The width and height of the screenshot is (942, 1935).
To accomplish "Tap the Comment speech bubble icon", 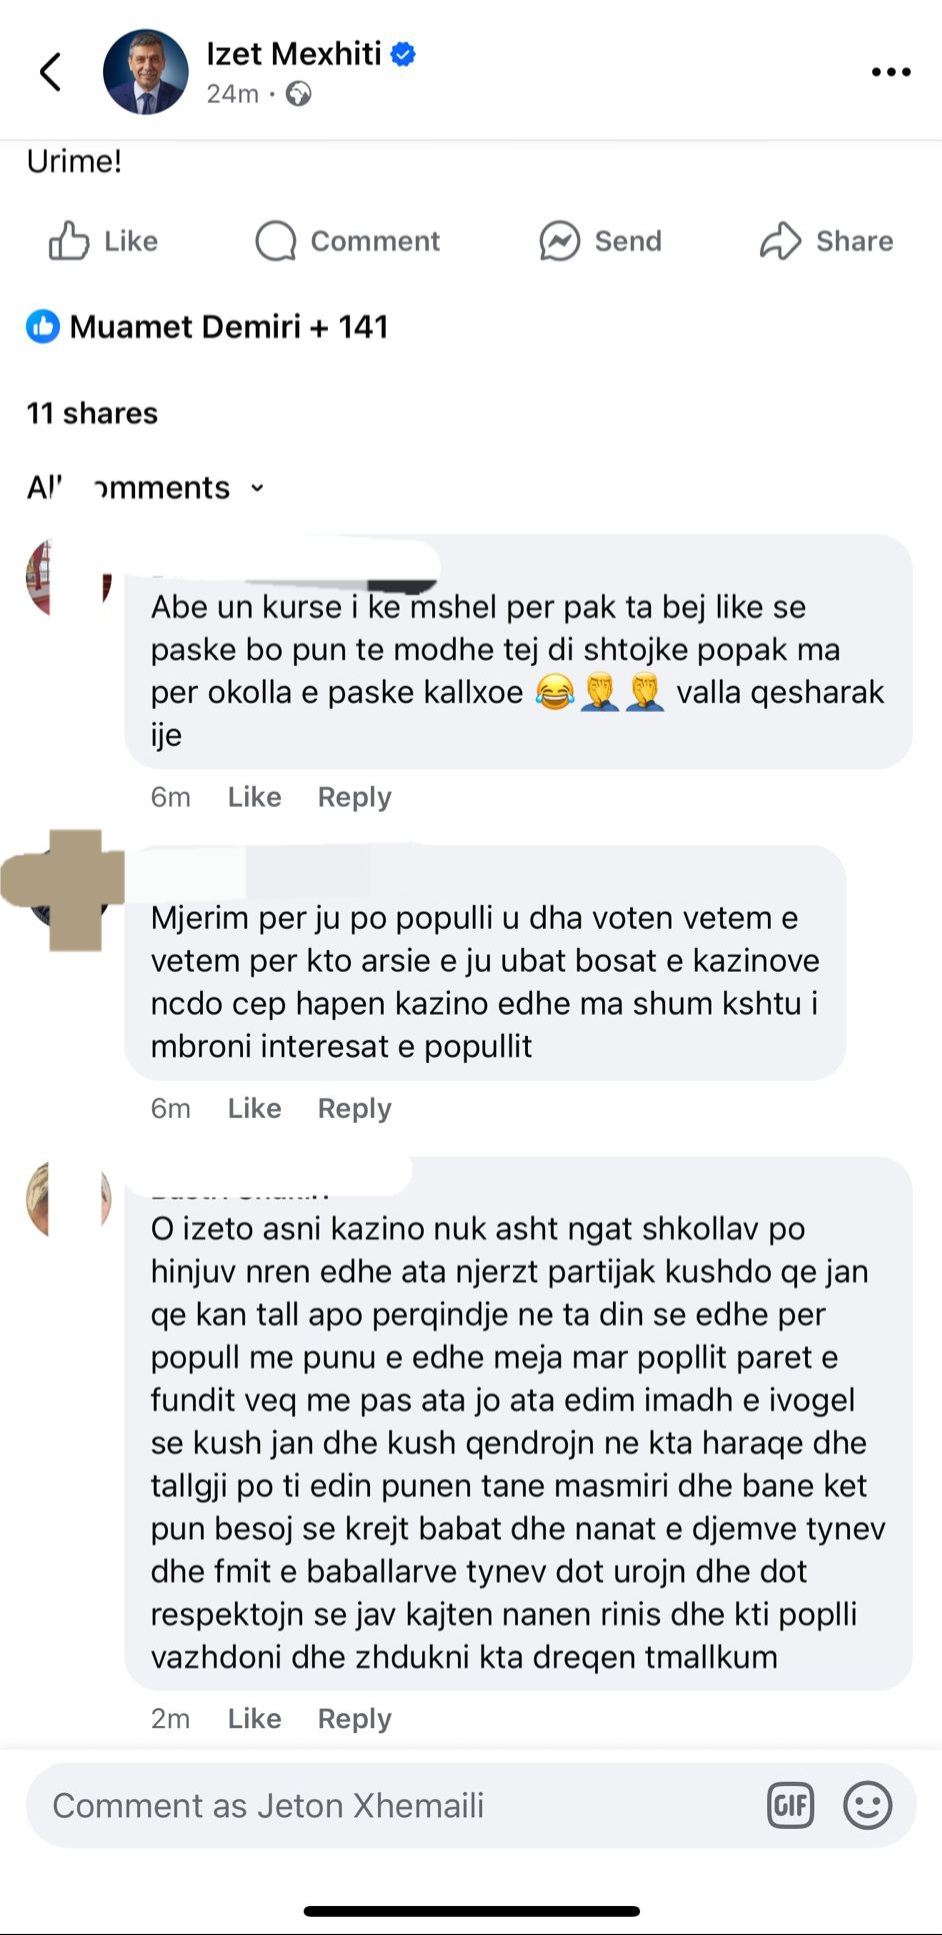I will pos(276,241).
